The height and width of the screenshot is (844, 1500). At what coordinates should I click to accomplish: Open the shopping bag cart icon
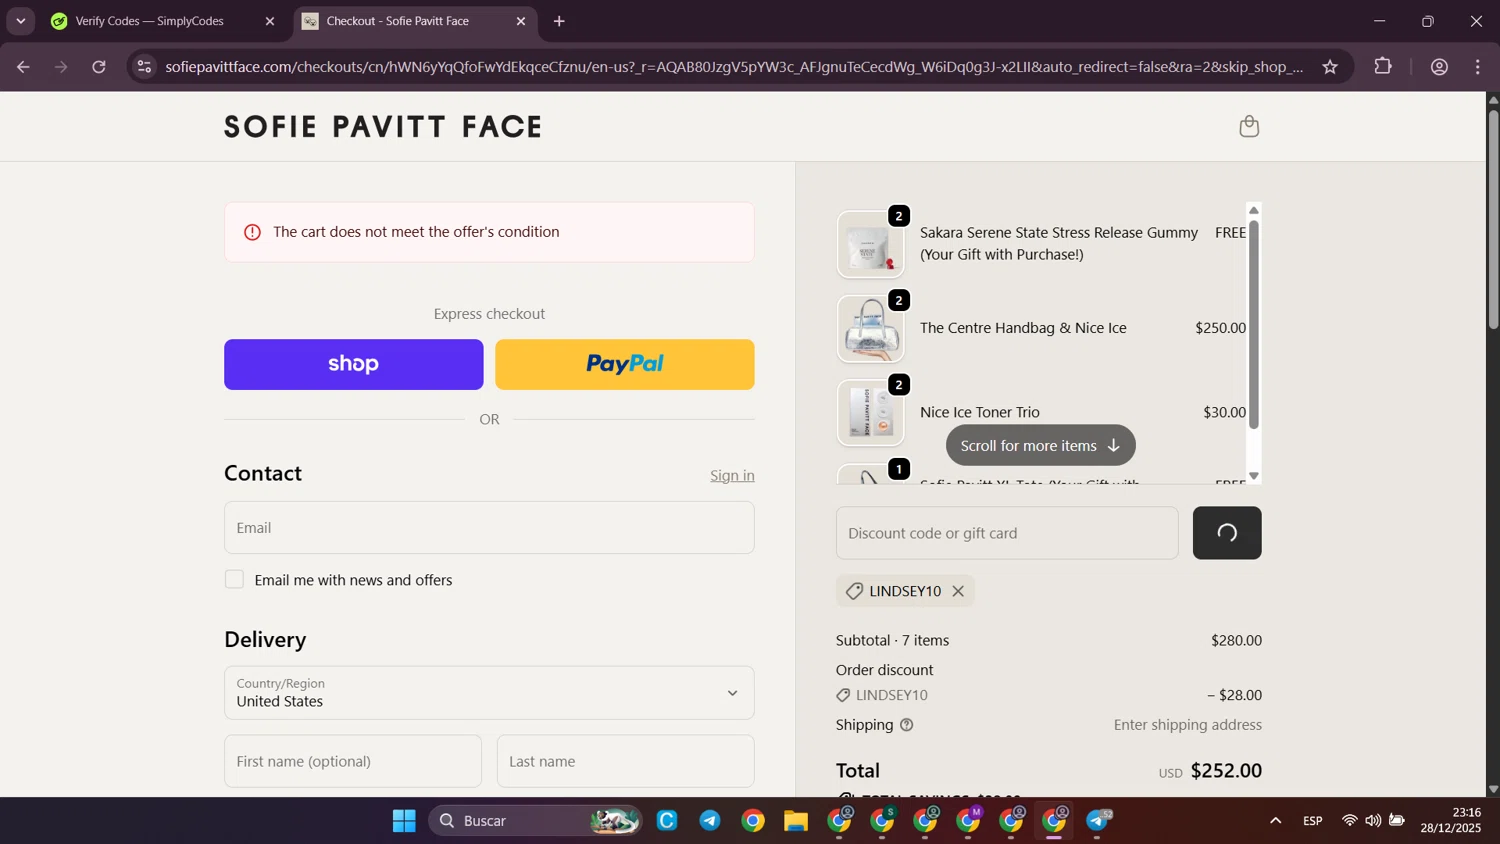point(1248,126)
